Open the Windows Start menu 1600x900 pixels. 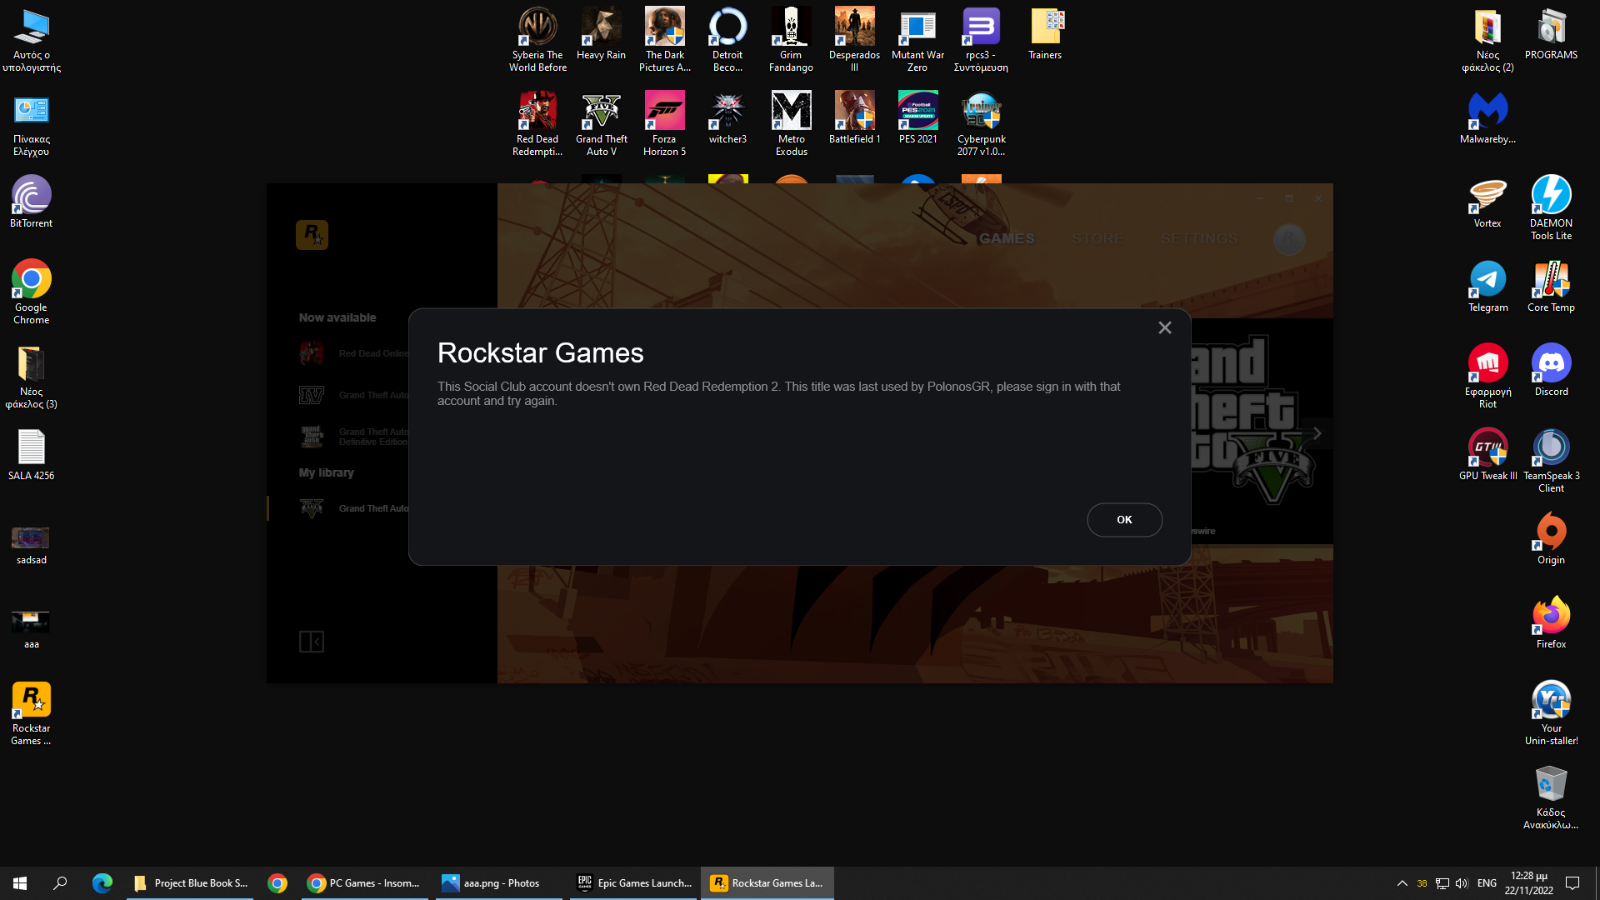[x=20, y=883]
